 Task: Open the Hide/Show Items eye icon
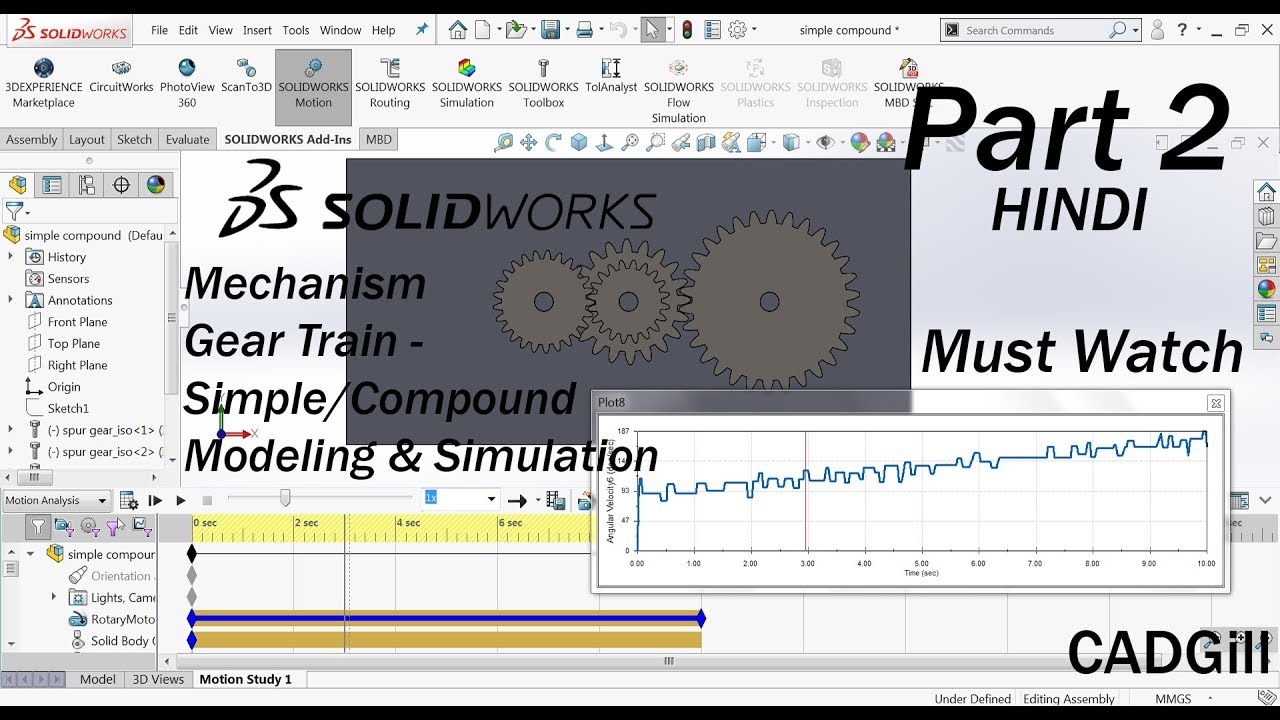tap(825, 143)
